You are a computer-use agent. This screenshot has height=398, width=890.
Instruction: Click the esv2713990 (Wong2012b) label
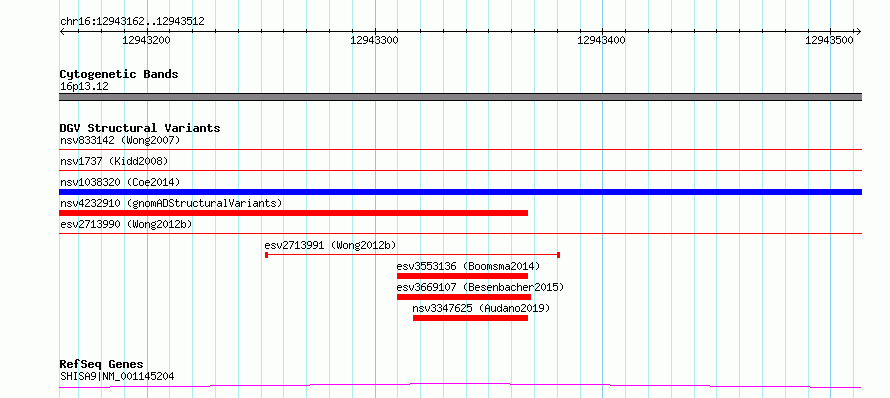pyautogui.click(x=126, y=224)
